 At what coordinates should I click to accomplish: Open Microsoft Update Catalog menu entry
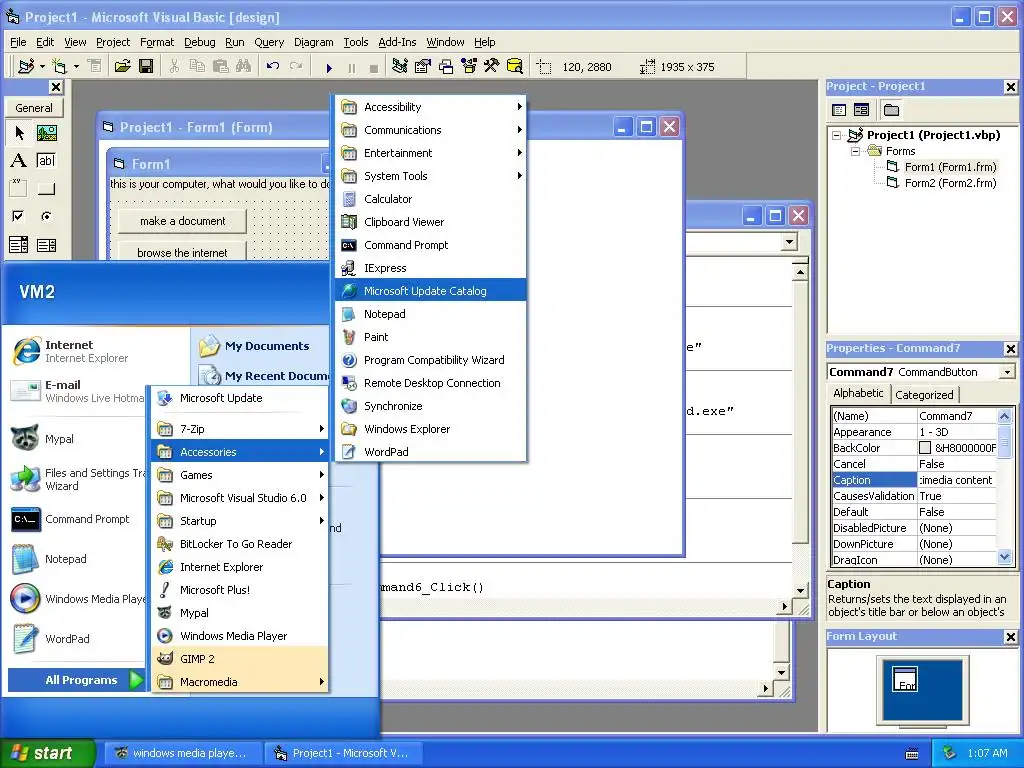[x=431, y=291]
